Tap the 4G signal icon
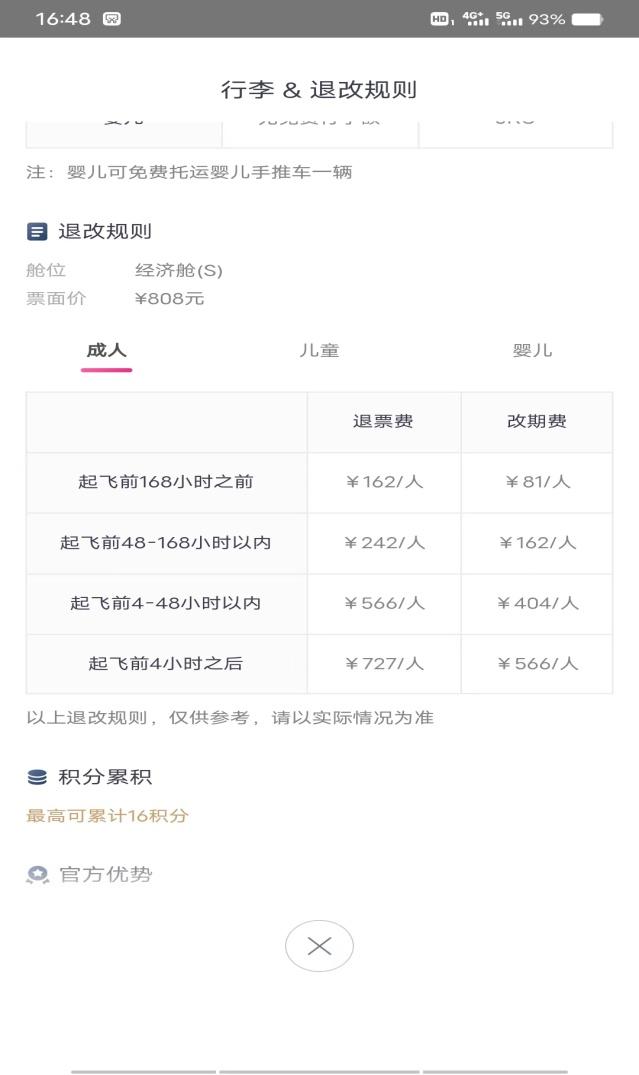 point(475,19)
